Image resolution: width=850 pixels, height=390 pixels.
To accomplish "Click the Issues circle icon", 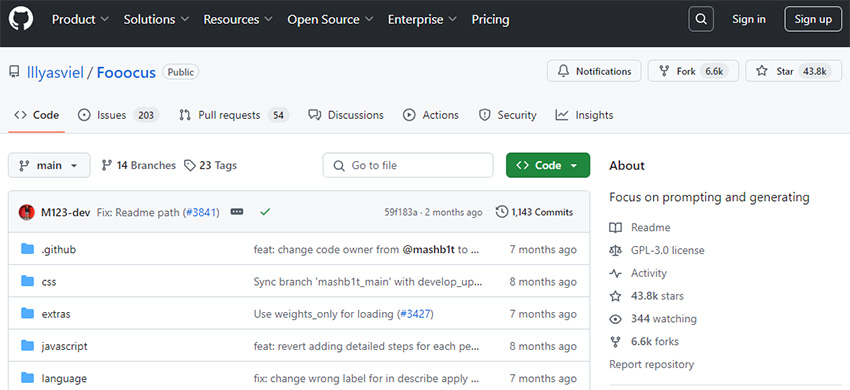I will point(84,115).
